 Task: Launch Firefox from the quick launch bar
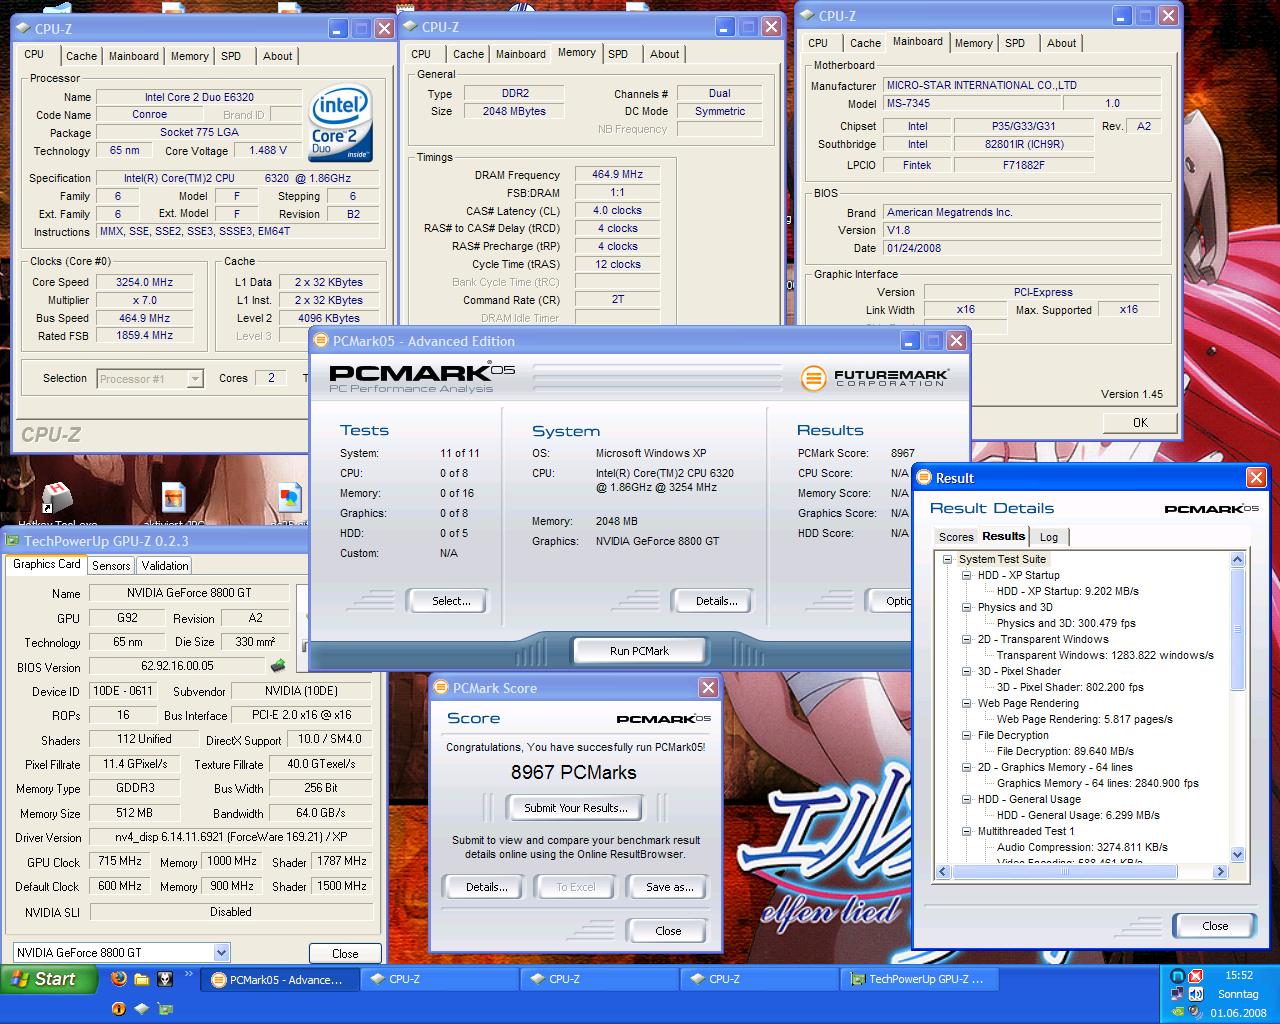click(119, 979)
